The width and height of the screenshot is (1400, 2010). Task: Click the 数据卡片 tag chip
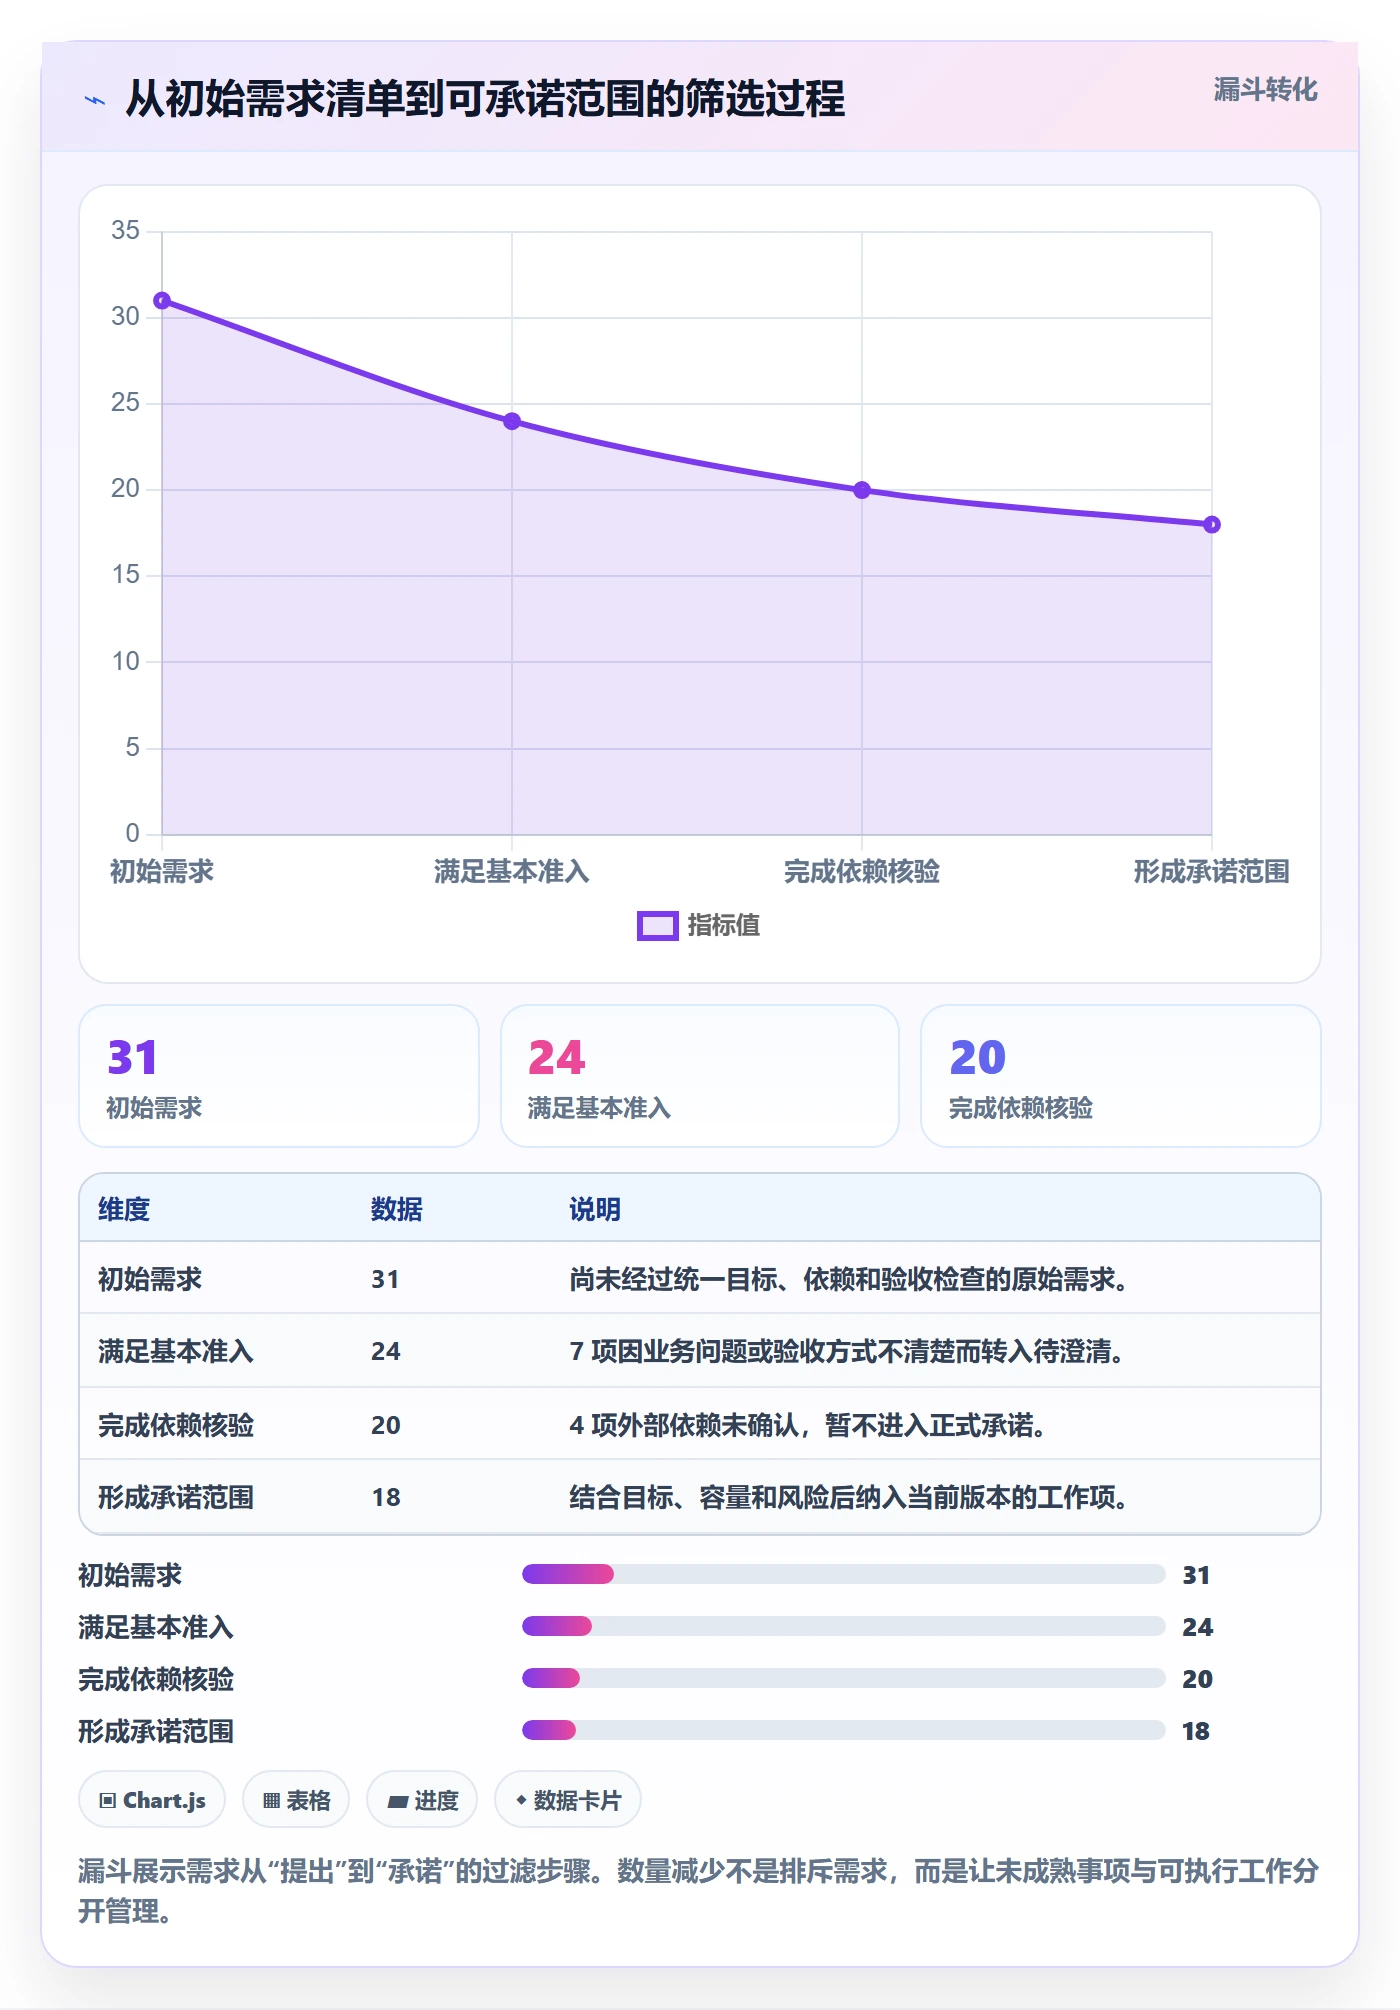[567, 1800]
